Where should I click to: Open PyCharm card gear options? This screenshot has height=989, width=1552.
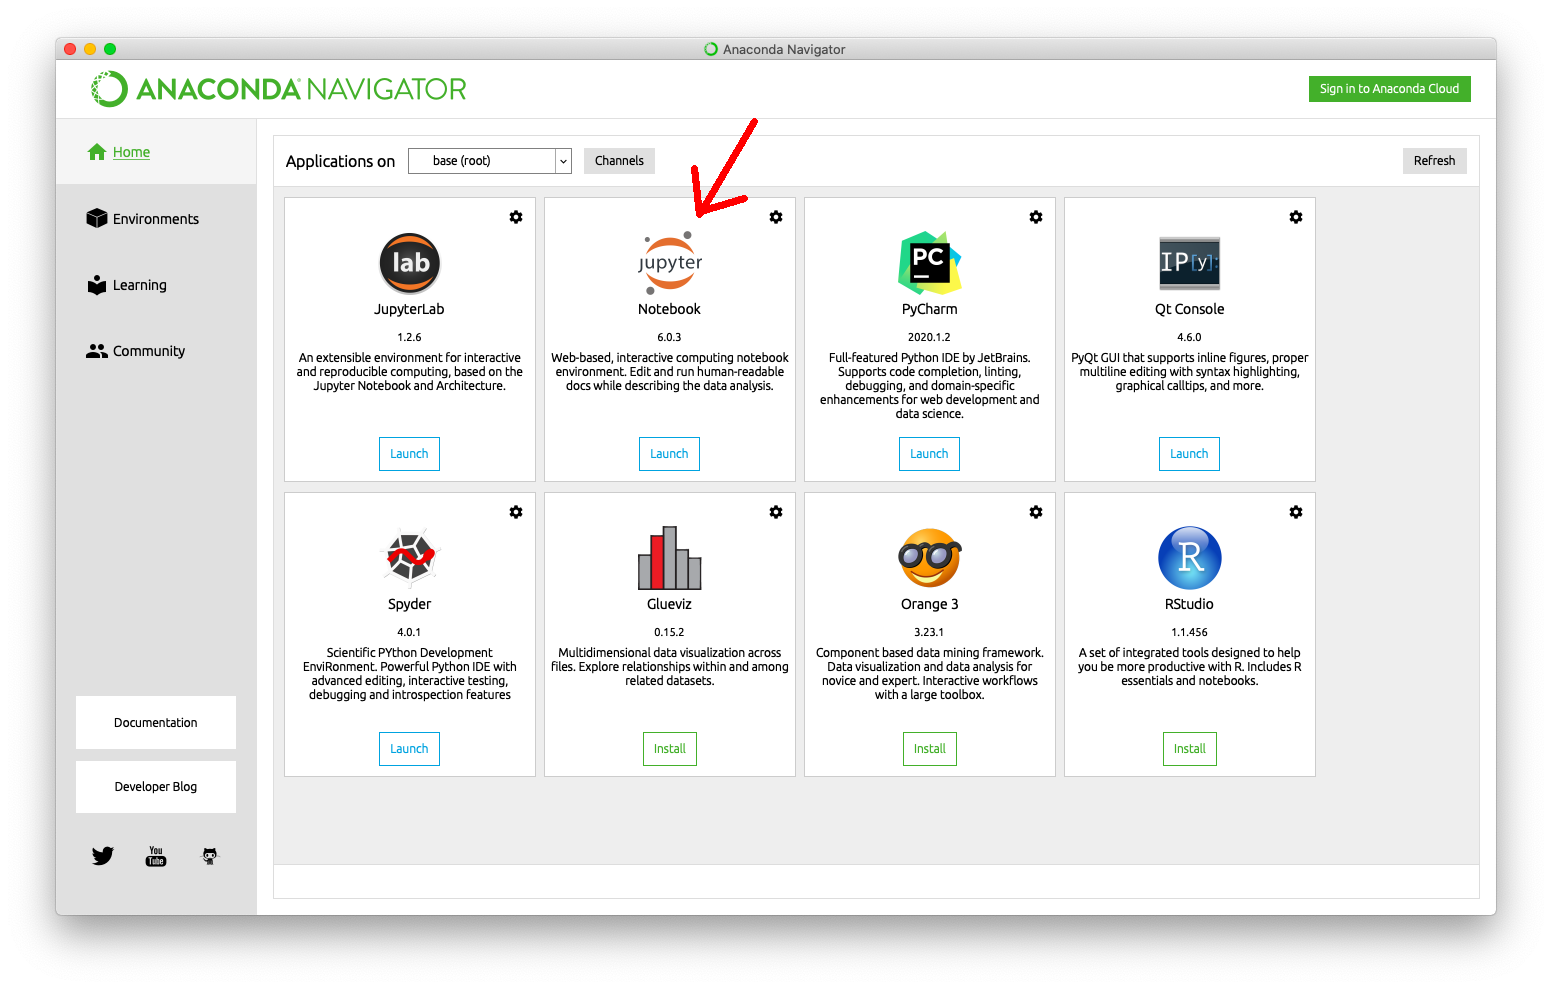coord(1036,217)
